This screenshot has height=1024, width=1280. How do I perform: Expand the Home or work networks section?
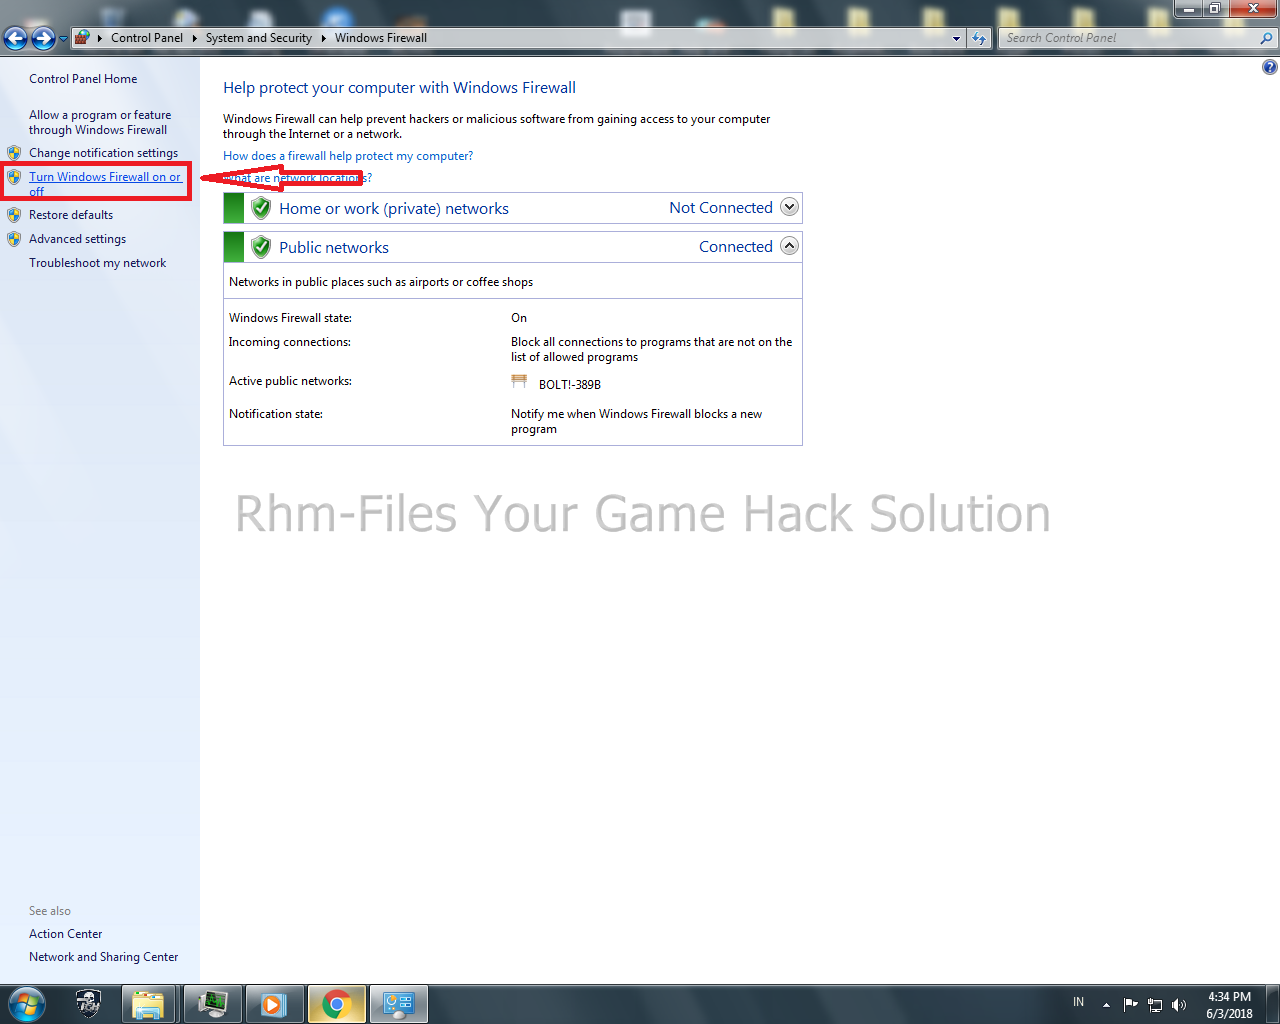point(789,207)
